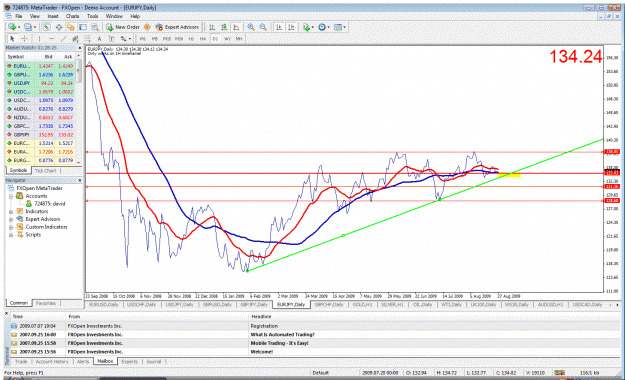The width and height of the screenshot is (625, 380).
Task: Toggle the H4 timeframe button
Action: coord(203,39)
